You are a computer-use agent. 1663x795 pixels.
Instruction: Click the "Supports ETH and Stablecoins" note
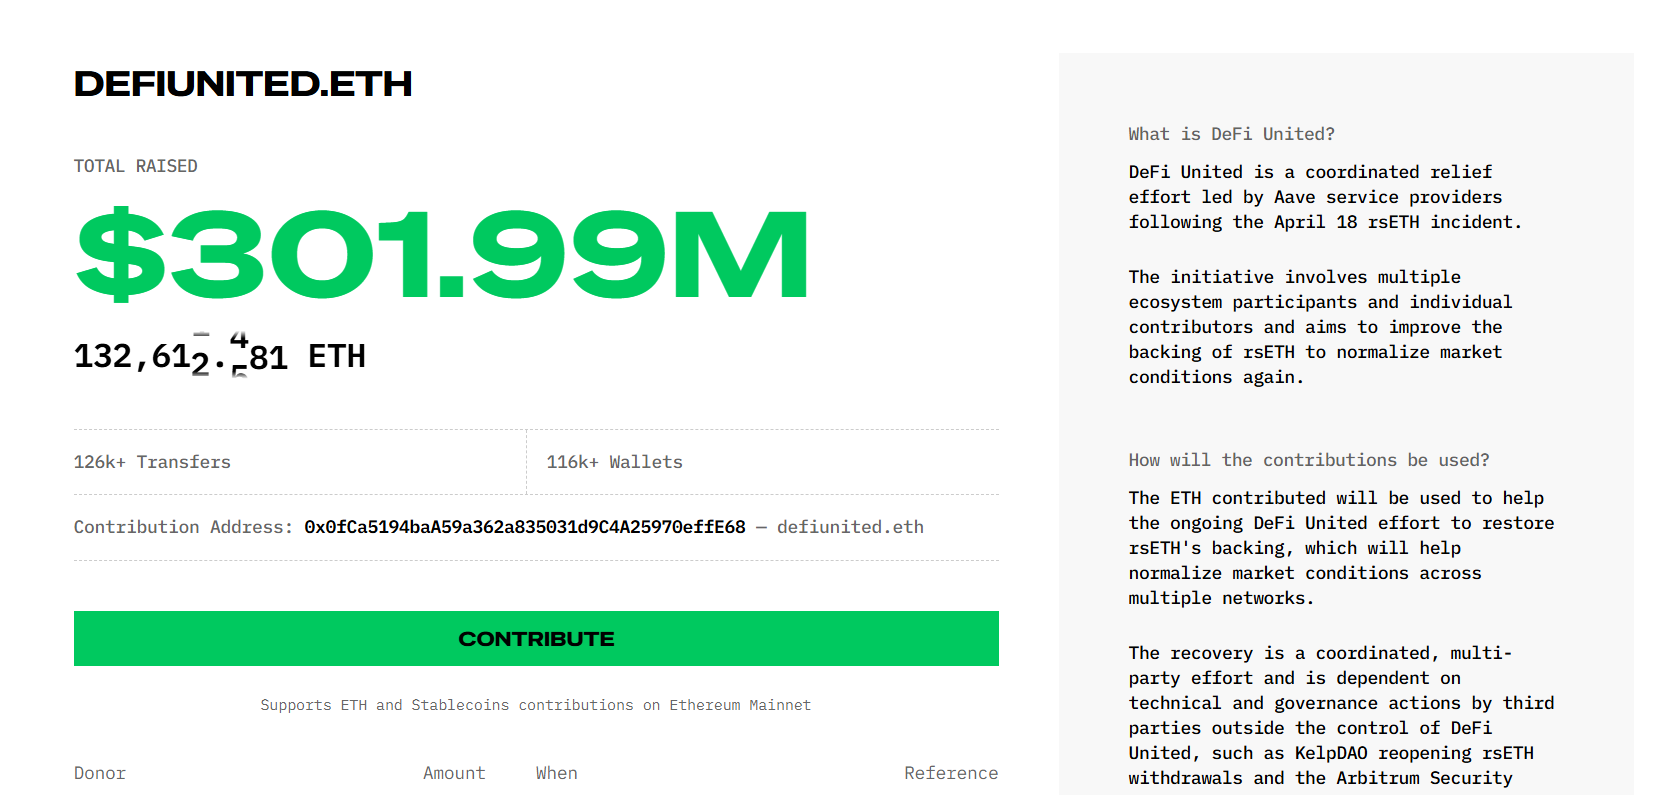[x=535, y=705]
